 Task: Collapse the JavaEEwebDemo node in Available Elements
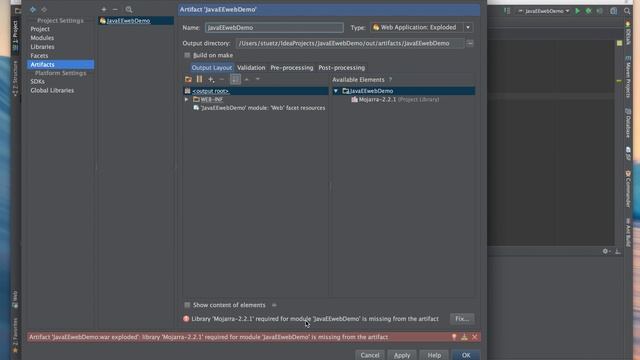tap(336, 91)
